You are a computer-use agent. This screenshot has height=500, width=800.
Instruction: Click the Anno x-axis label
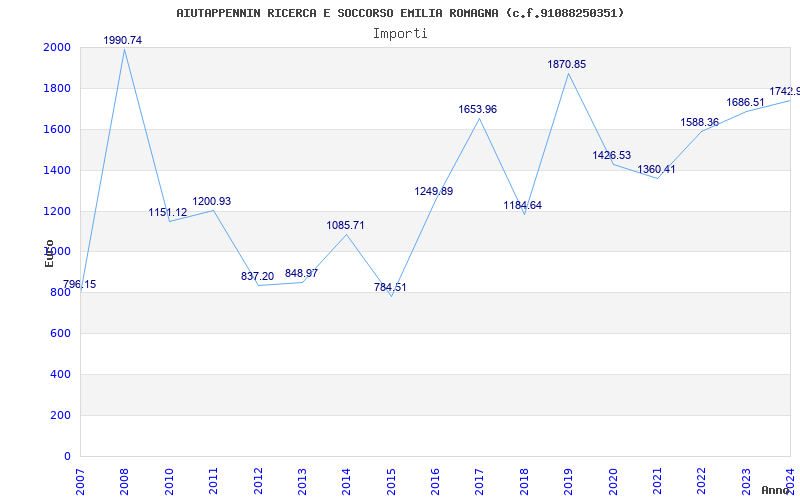(x=776, y=490)
